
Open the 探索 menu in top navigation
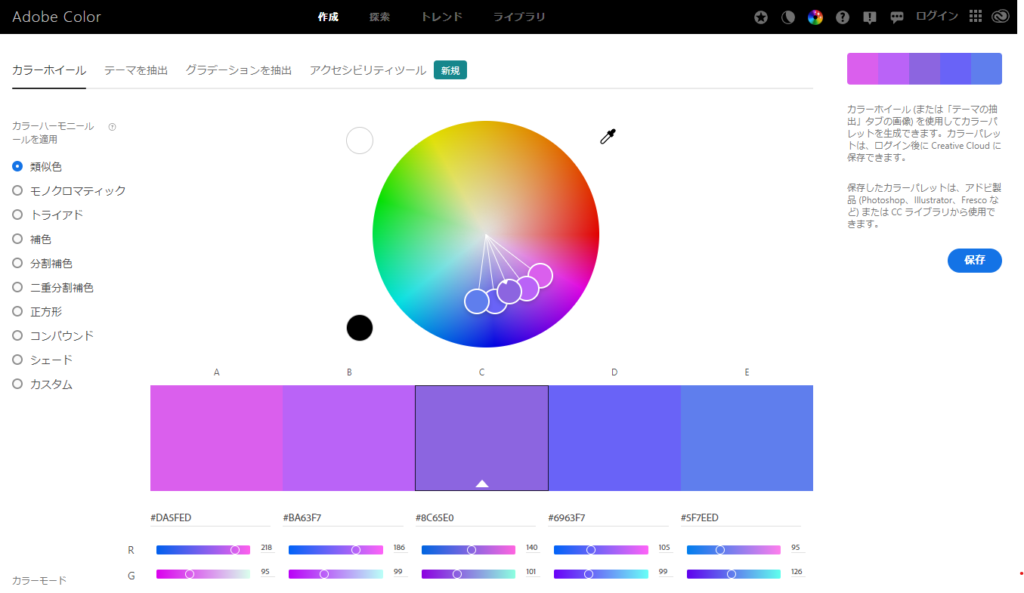coord(380,17)
